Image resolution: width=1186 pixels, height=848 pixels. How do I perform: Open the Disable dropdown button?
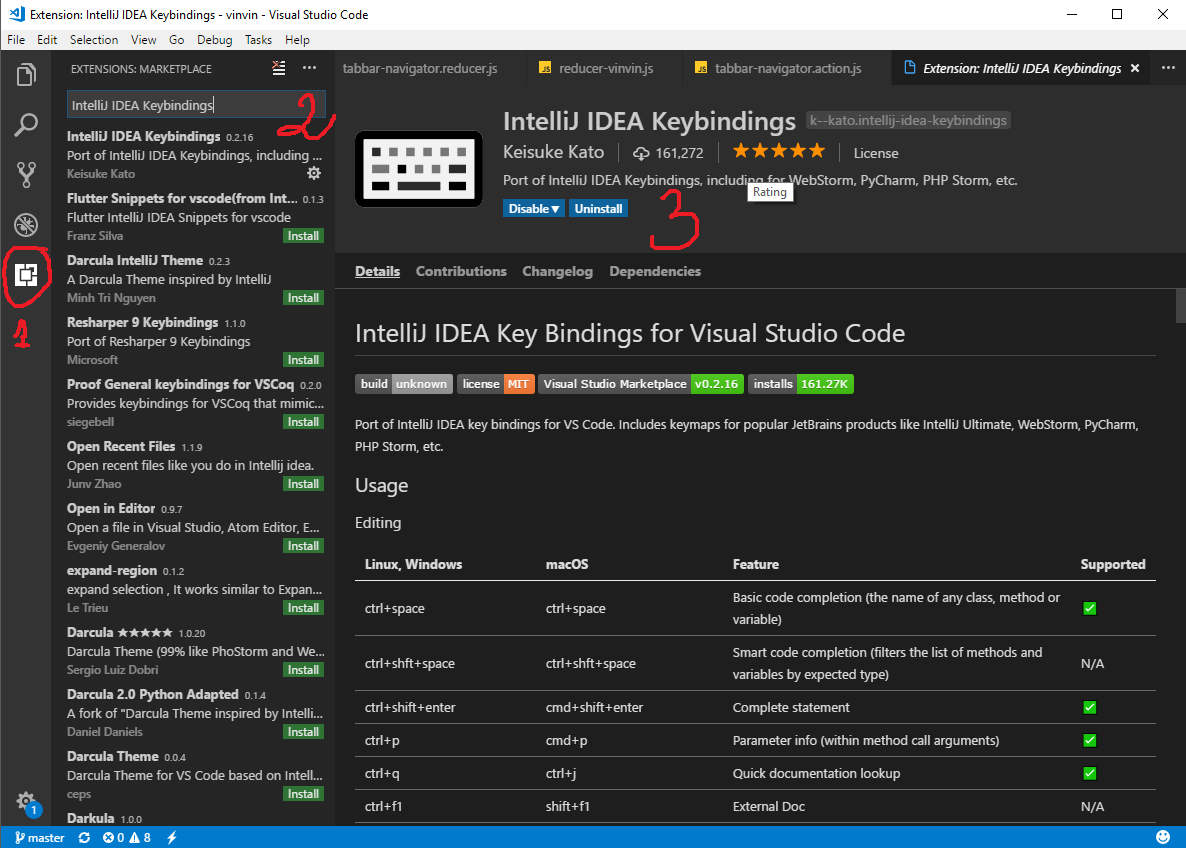(x=533, y=209)
